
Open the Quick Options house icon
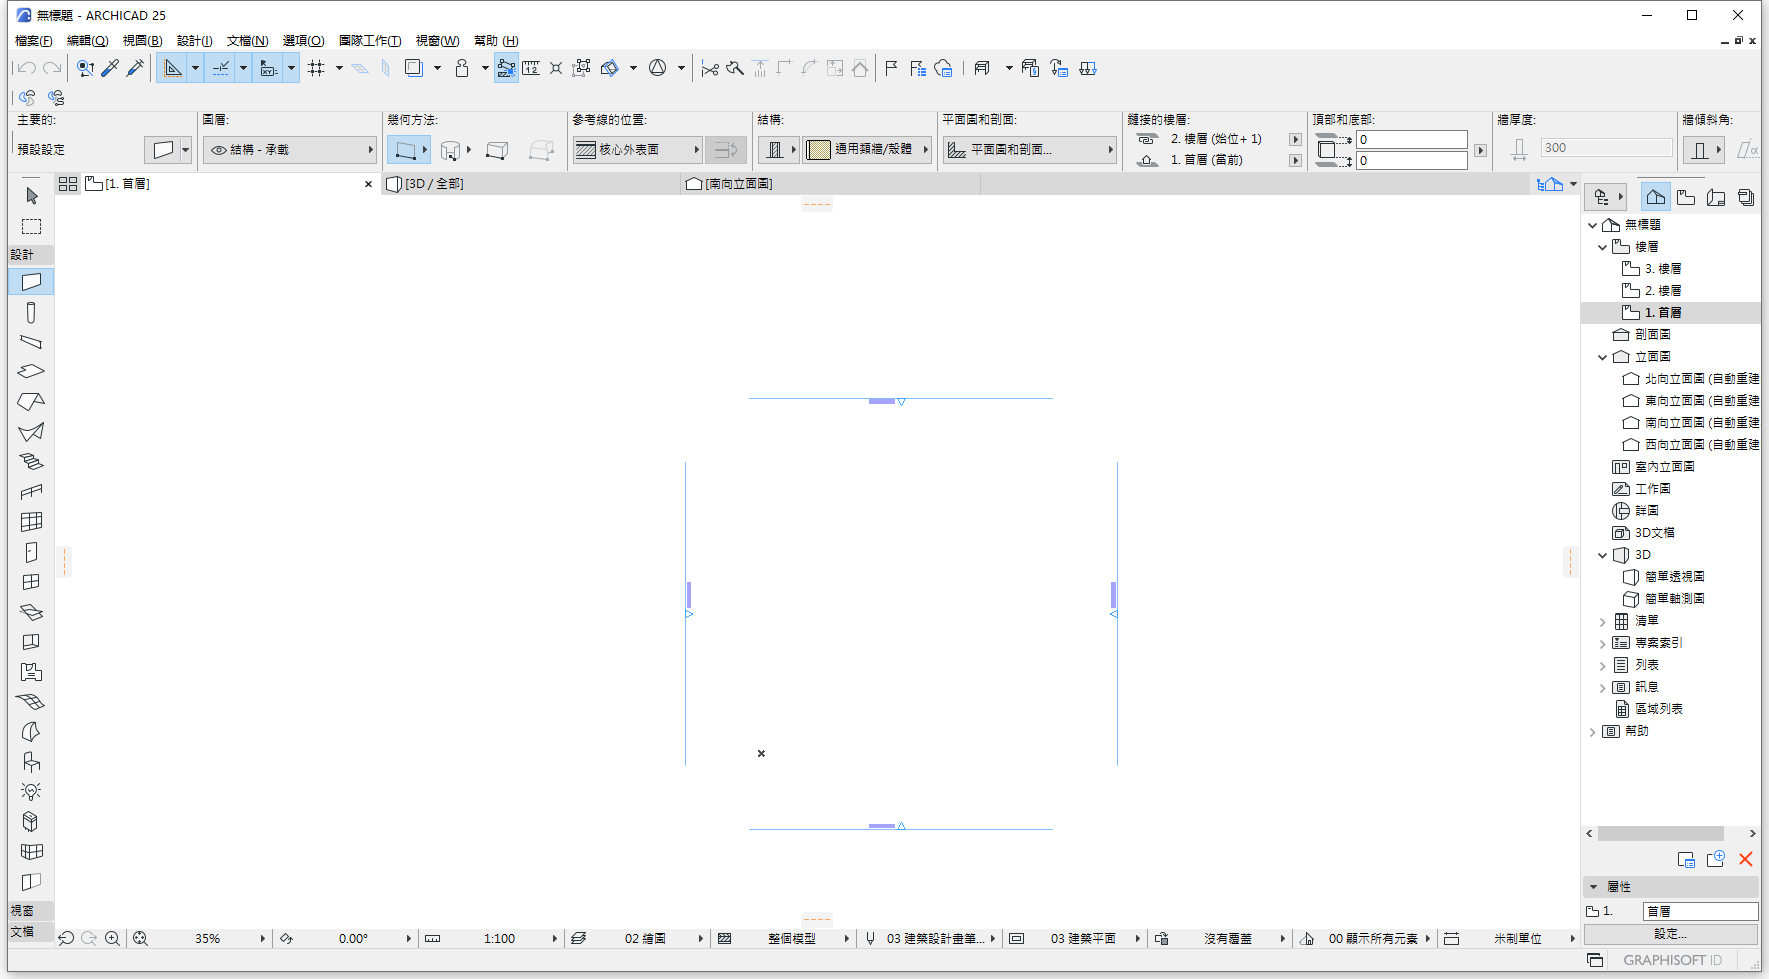coord(1549,184)
